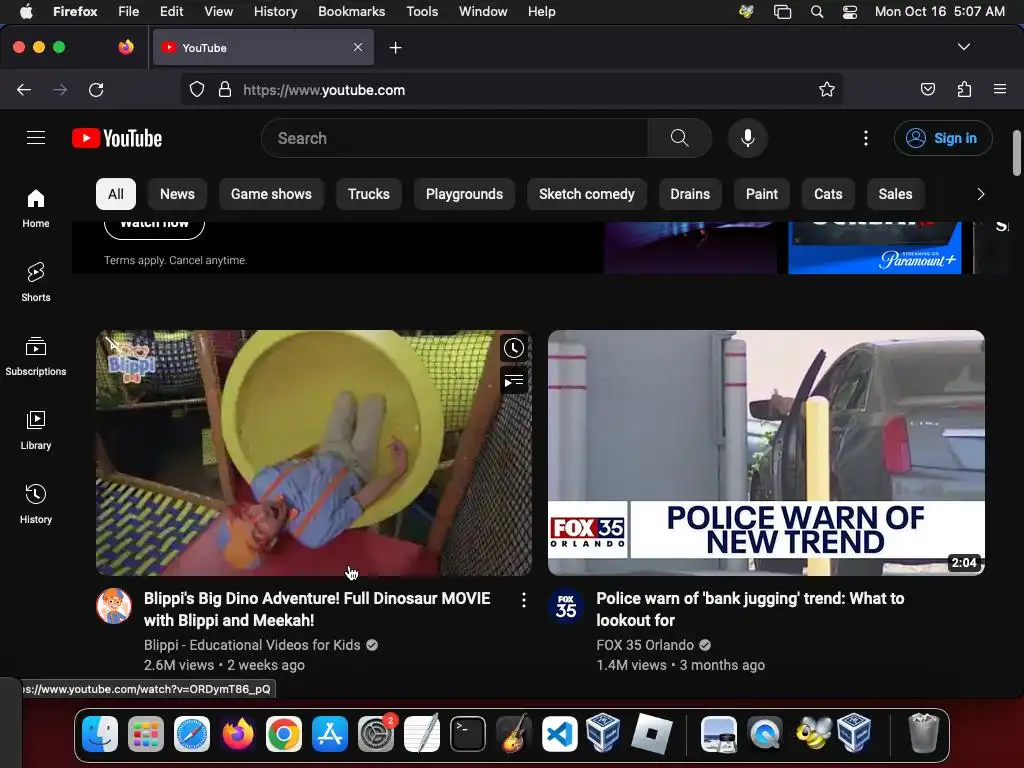Play the Blippi video thumbnail

[x=314, y=453]
